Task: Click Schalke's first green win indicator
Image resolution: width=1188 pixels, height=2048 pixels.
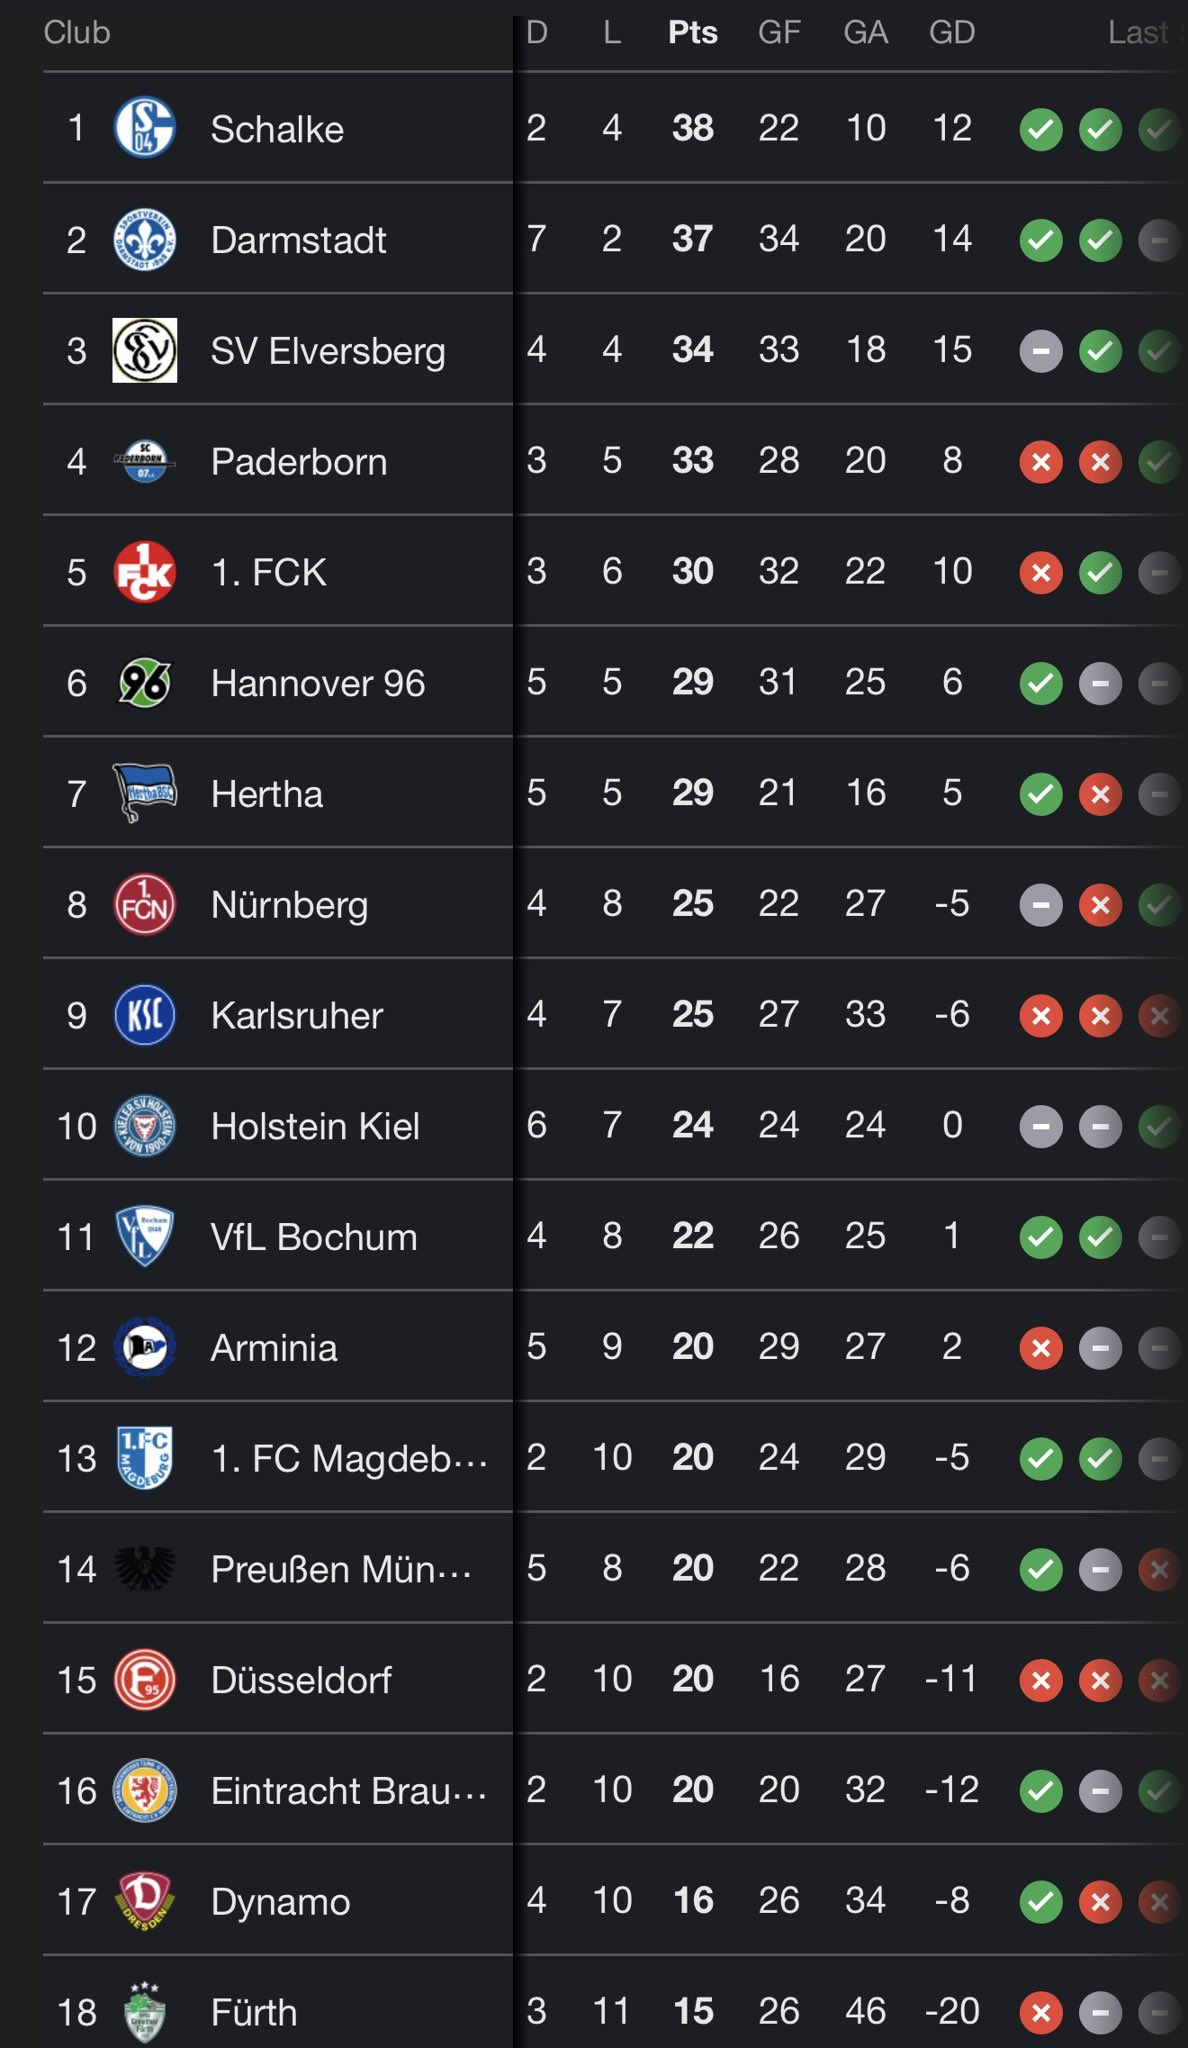Action: point(1040,129)
